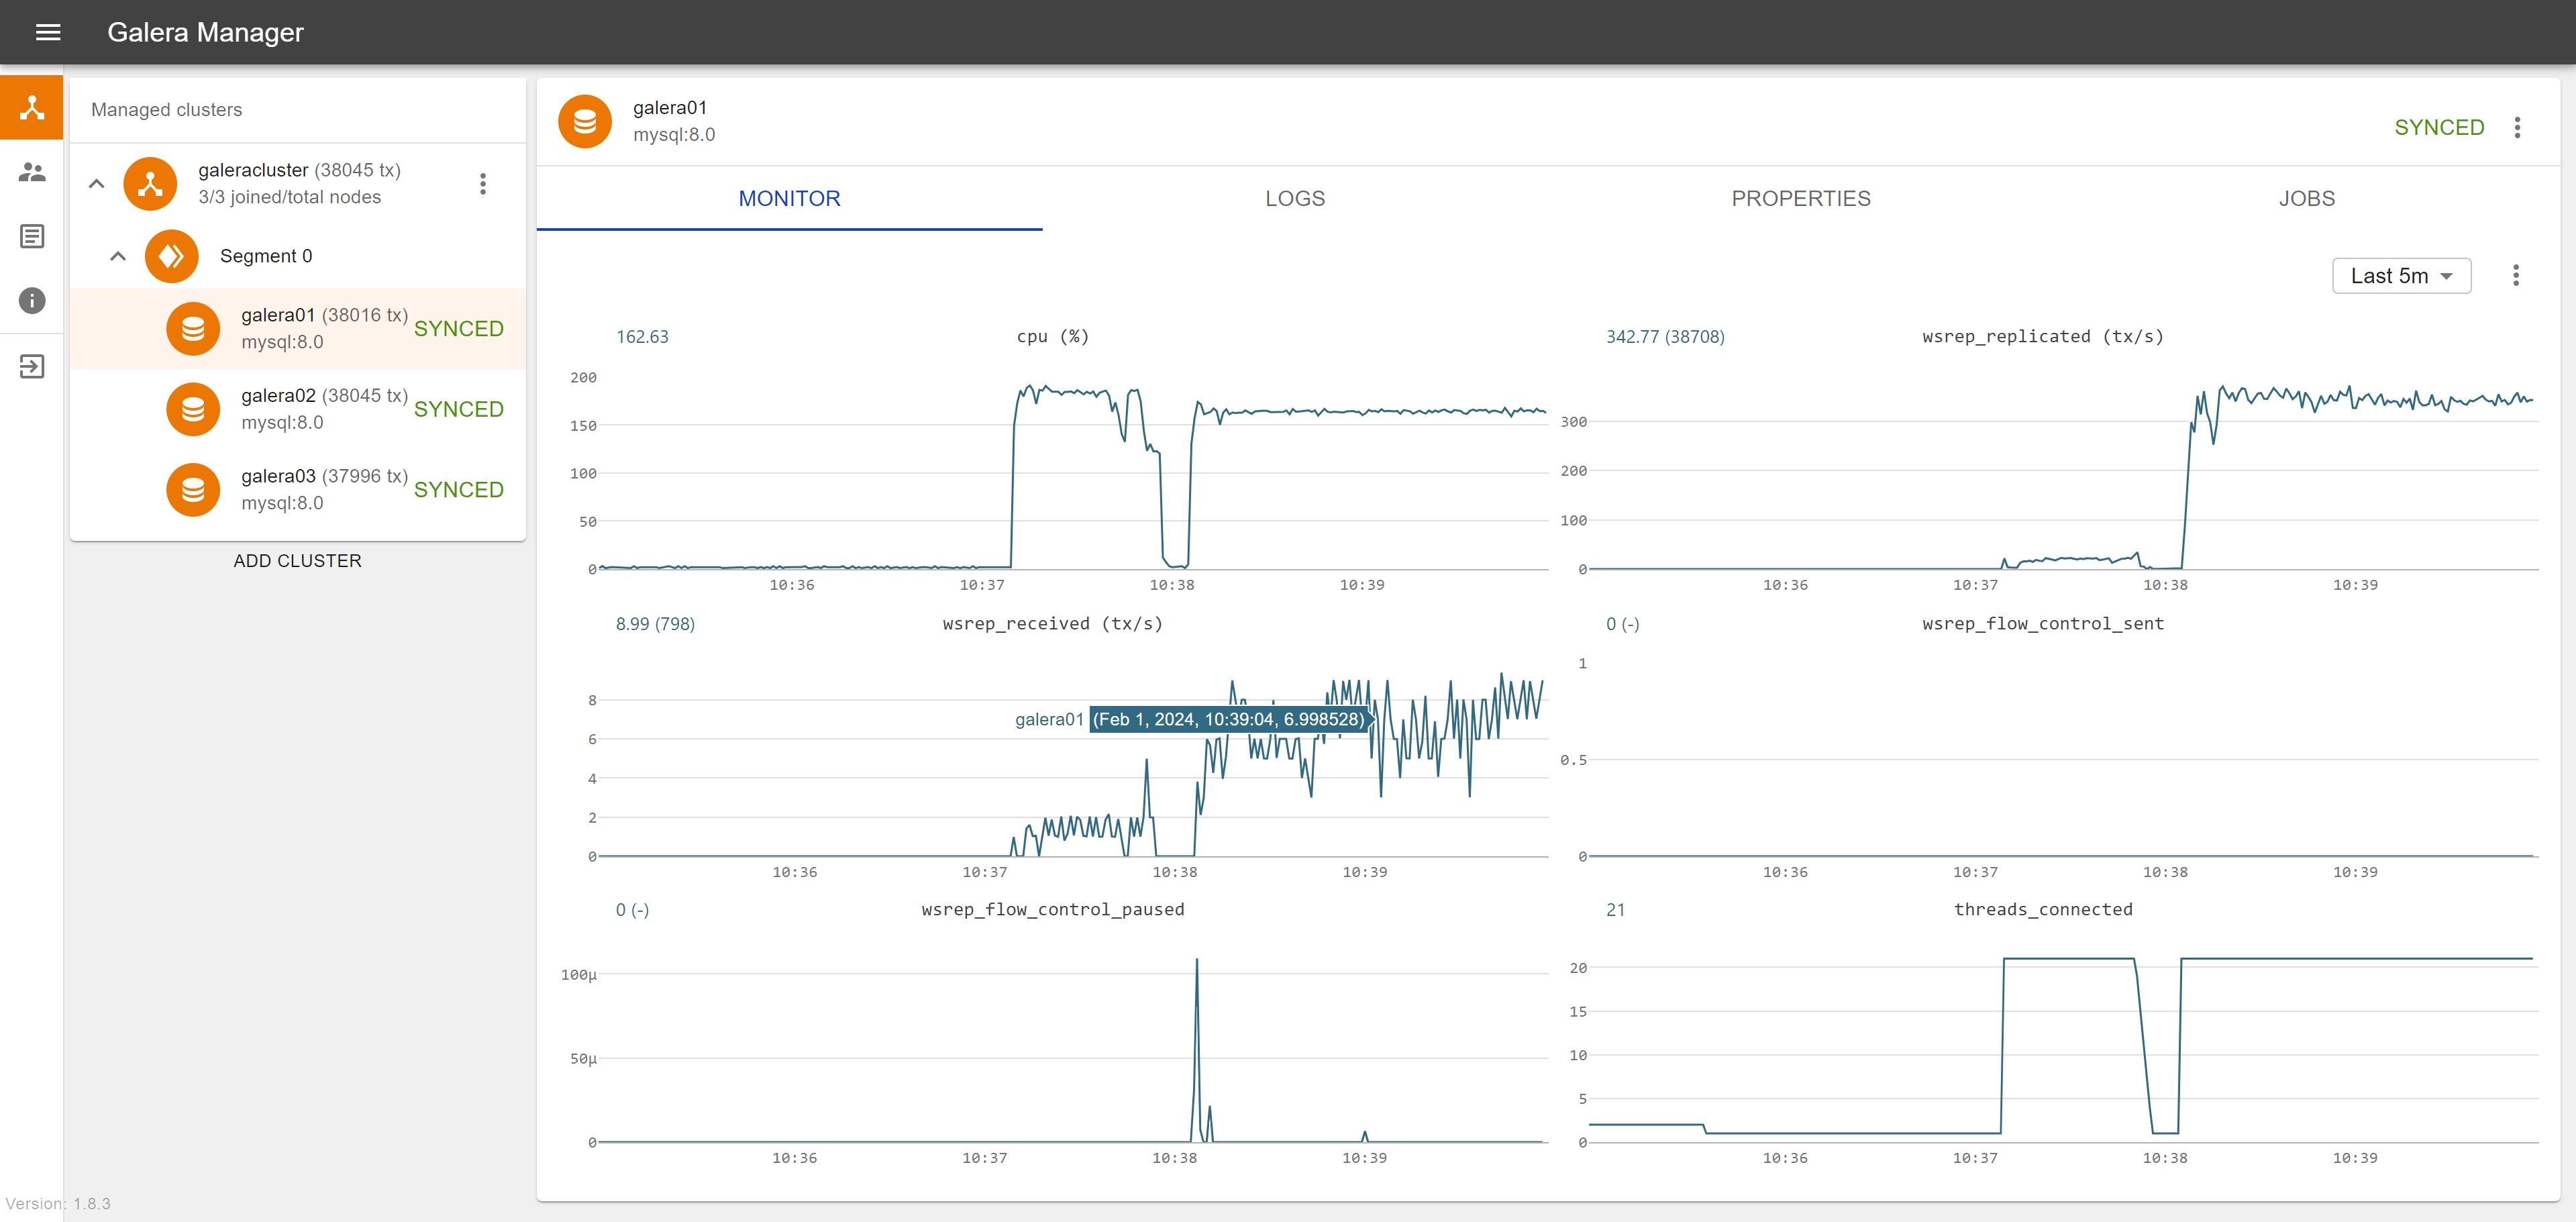This screenshot has height=1222, width=2576.
Task: Click the clusters icon in the sidebar
Action: point(32,108)
